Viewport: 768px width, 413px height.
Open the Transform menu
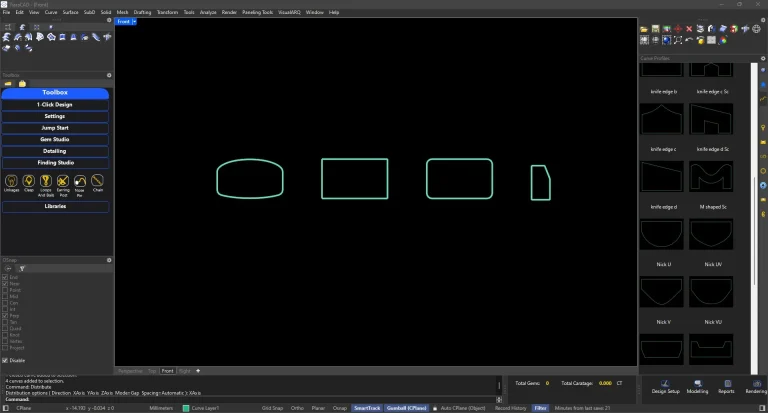point(167,12)
